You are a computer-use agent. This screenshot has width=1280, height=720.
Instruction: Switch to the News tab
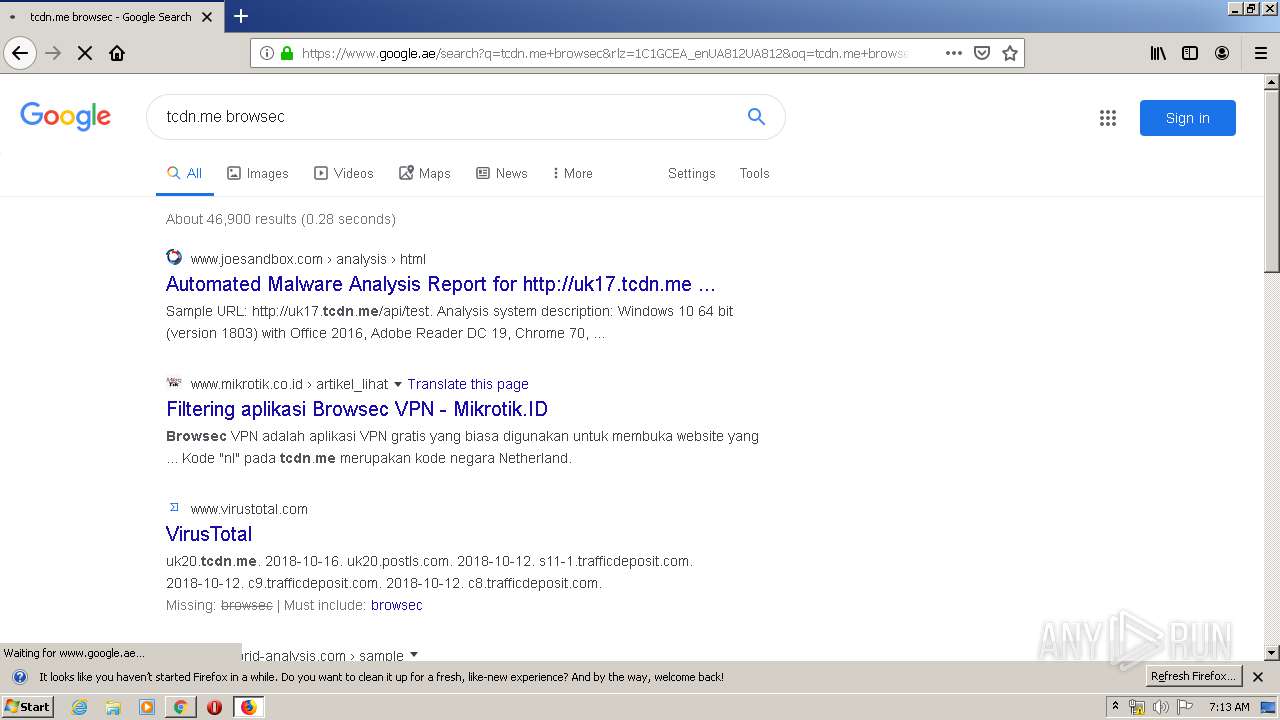pyautogui.click(x=502, y=173)
